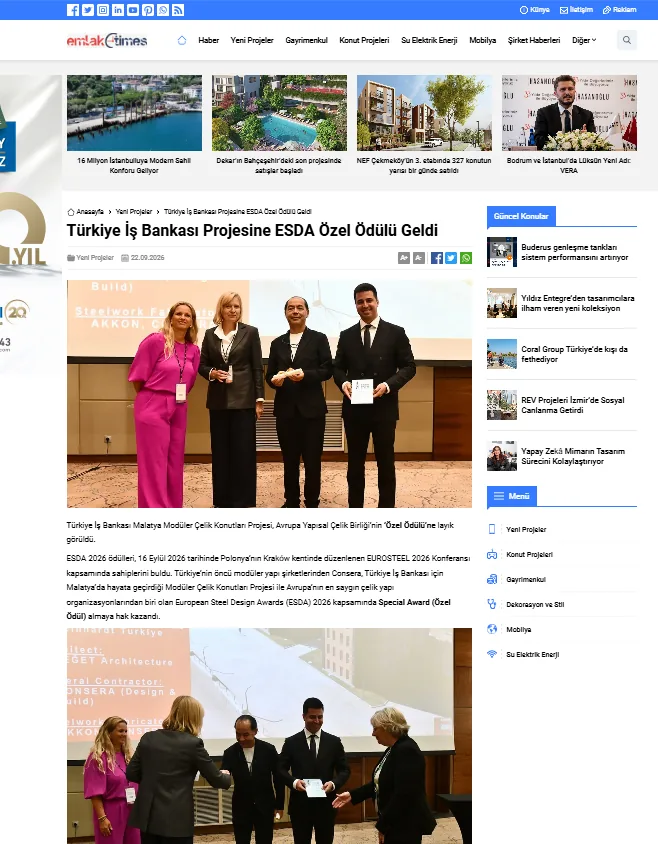
Task: Open the NEF Çekmeköy building image
Action: point(424,112)
